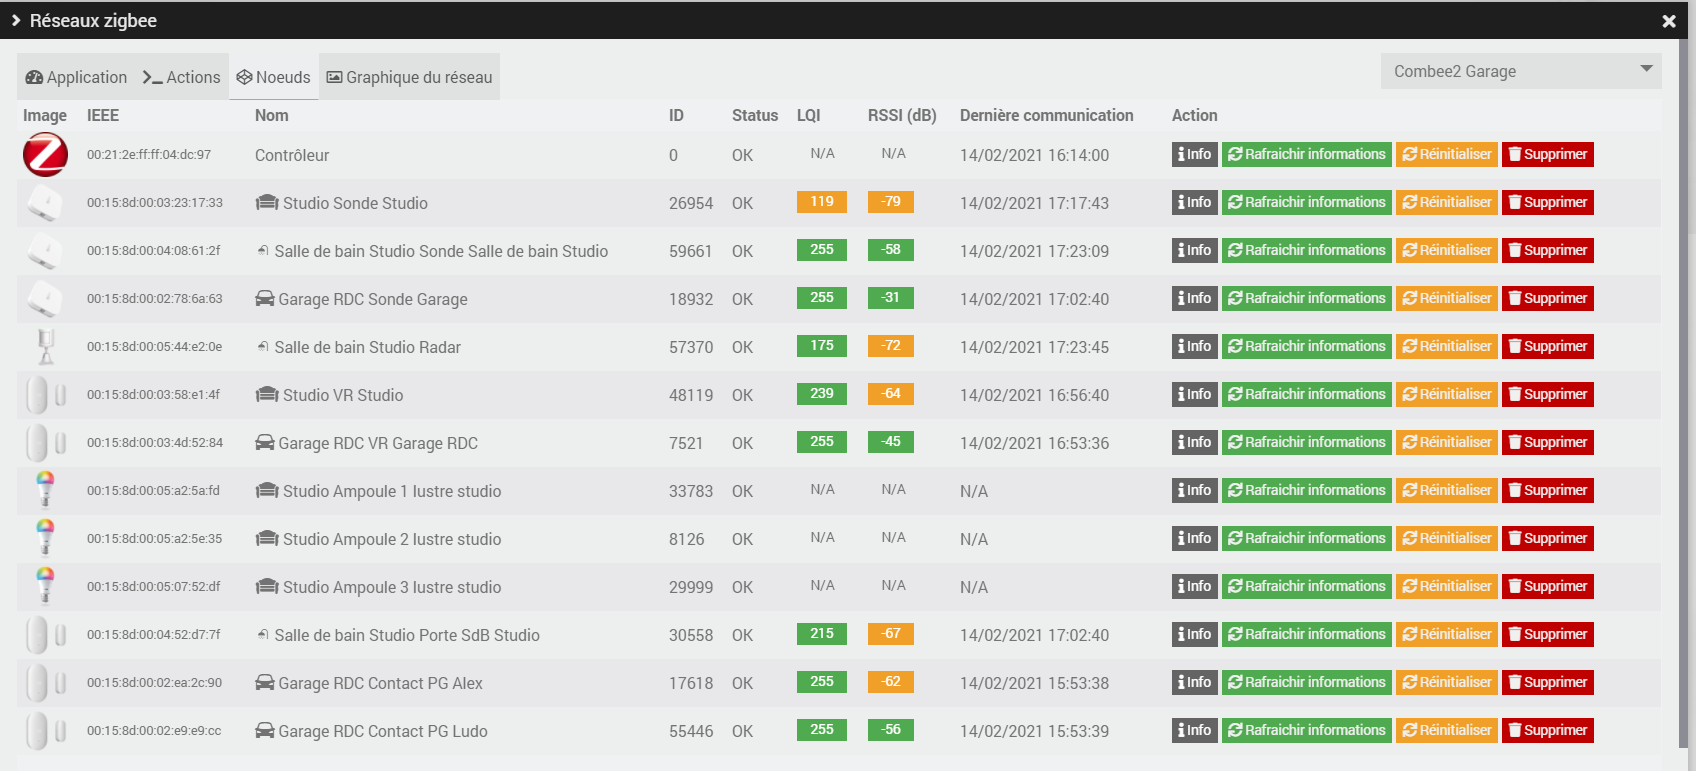1696x771 pixels.
Task: Click the RSSI (dB) column header
Action: (902, 115)
